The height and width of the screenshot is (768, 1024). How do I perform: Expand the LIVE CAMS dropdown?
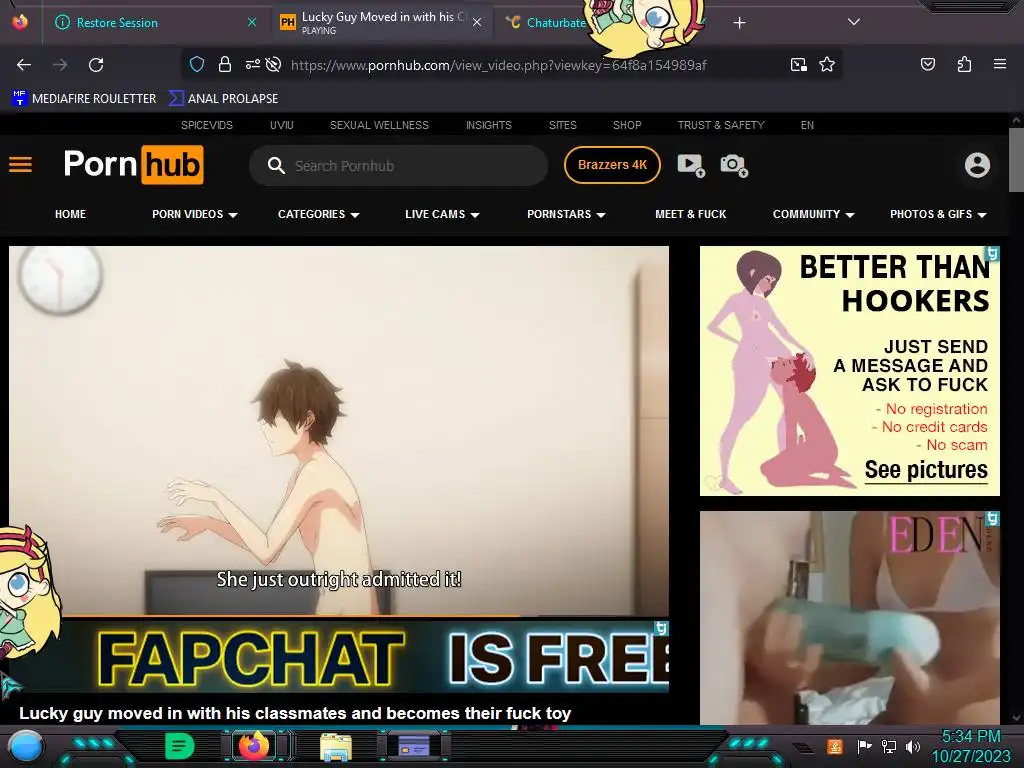[x=442, y=214]
